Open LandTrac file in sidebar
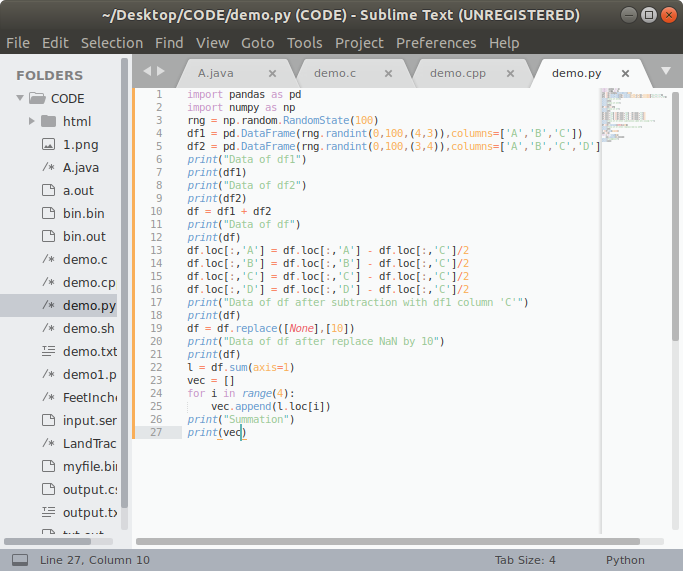Screen dimensions: 683x571 point(89,443)
